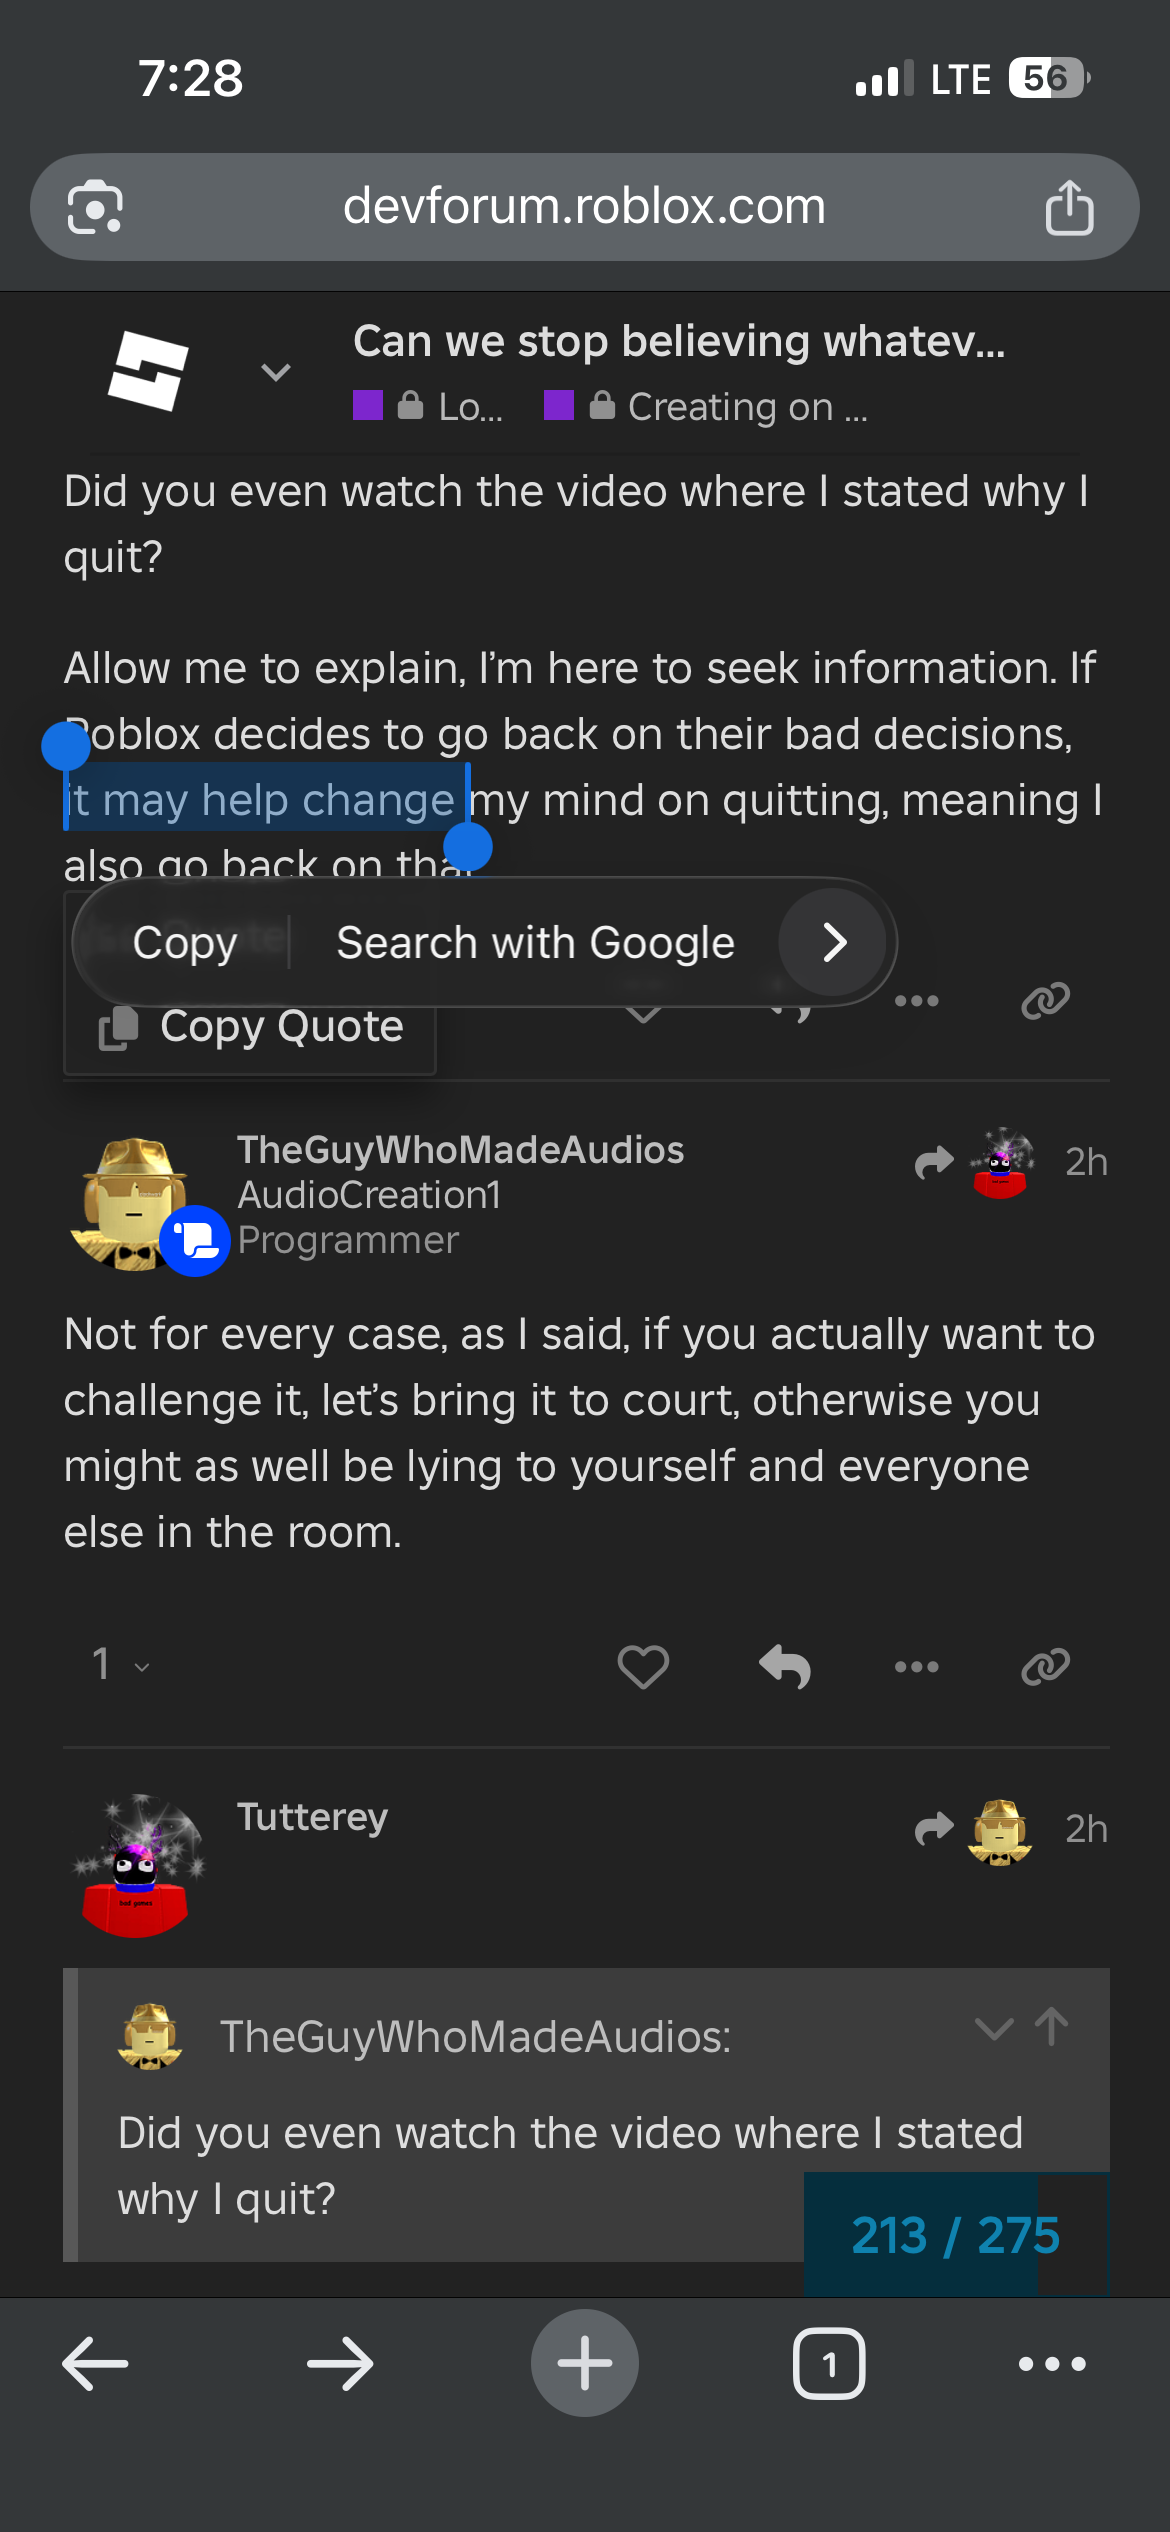Tap the Roblox logo home icon

148,371
